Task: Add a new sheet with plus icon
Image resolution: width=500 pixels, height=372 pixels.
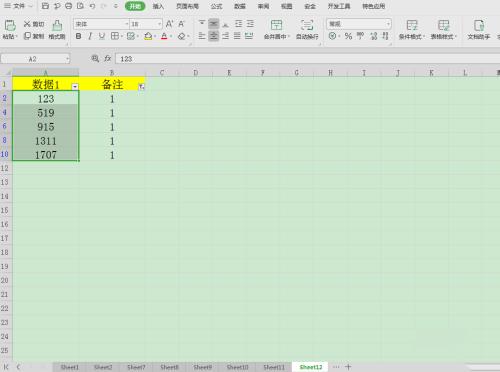Action: tap(348, 367)
